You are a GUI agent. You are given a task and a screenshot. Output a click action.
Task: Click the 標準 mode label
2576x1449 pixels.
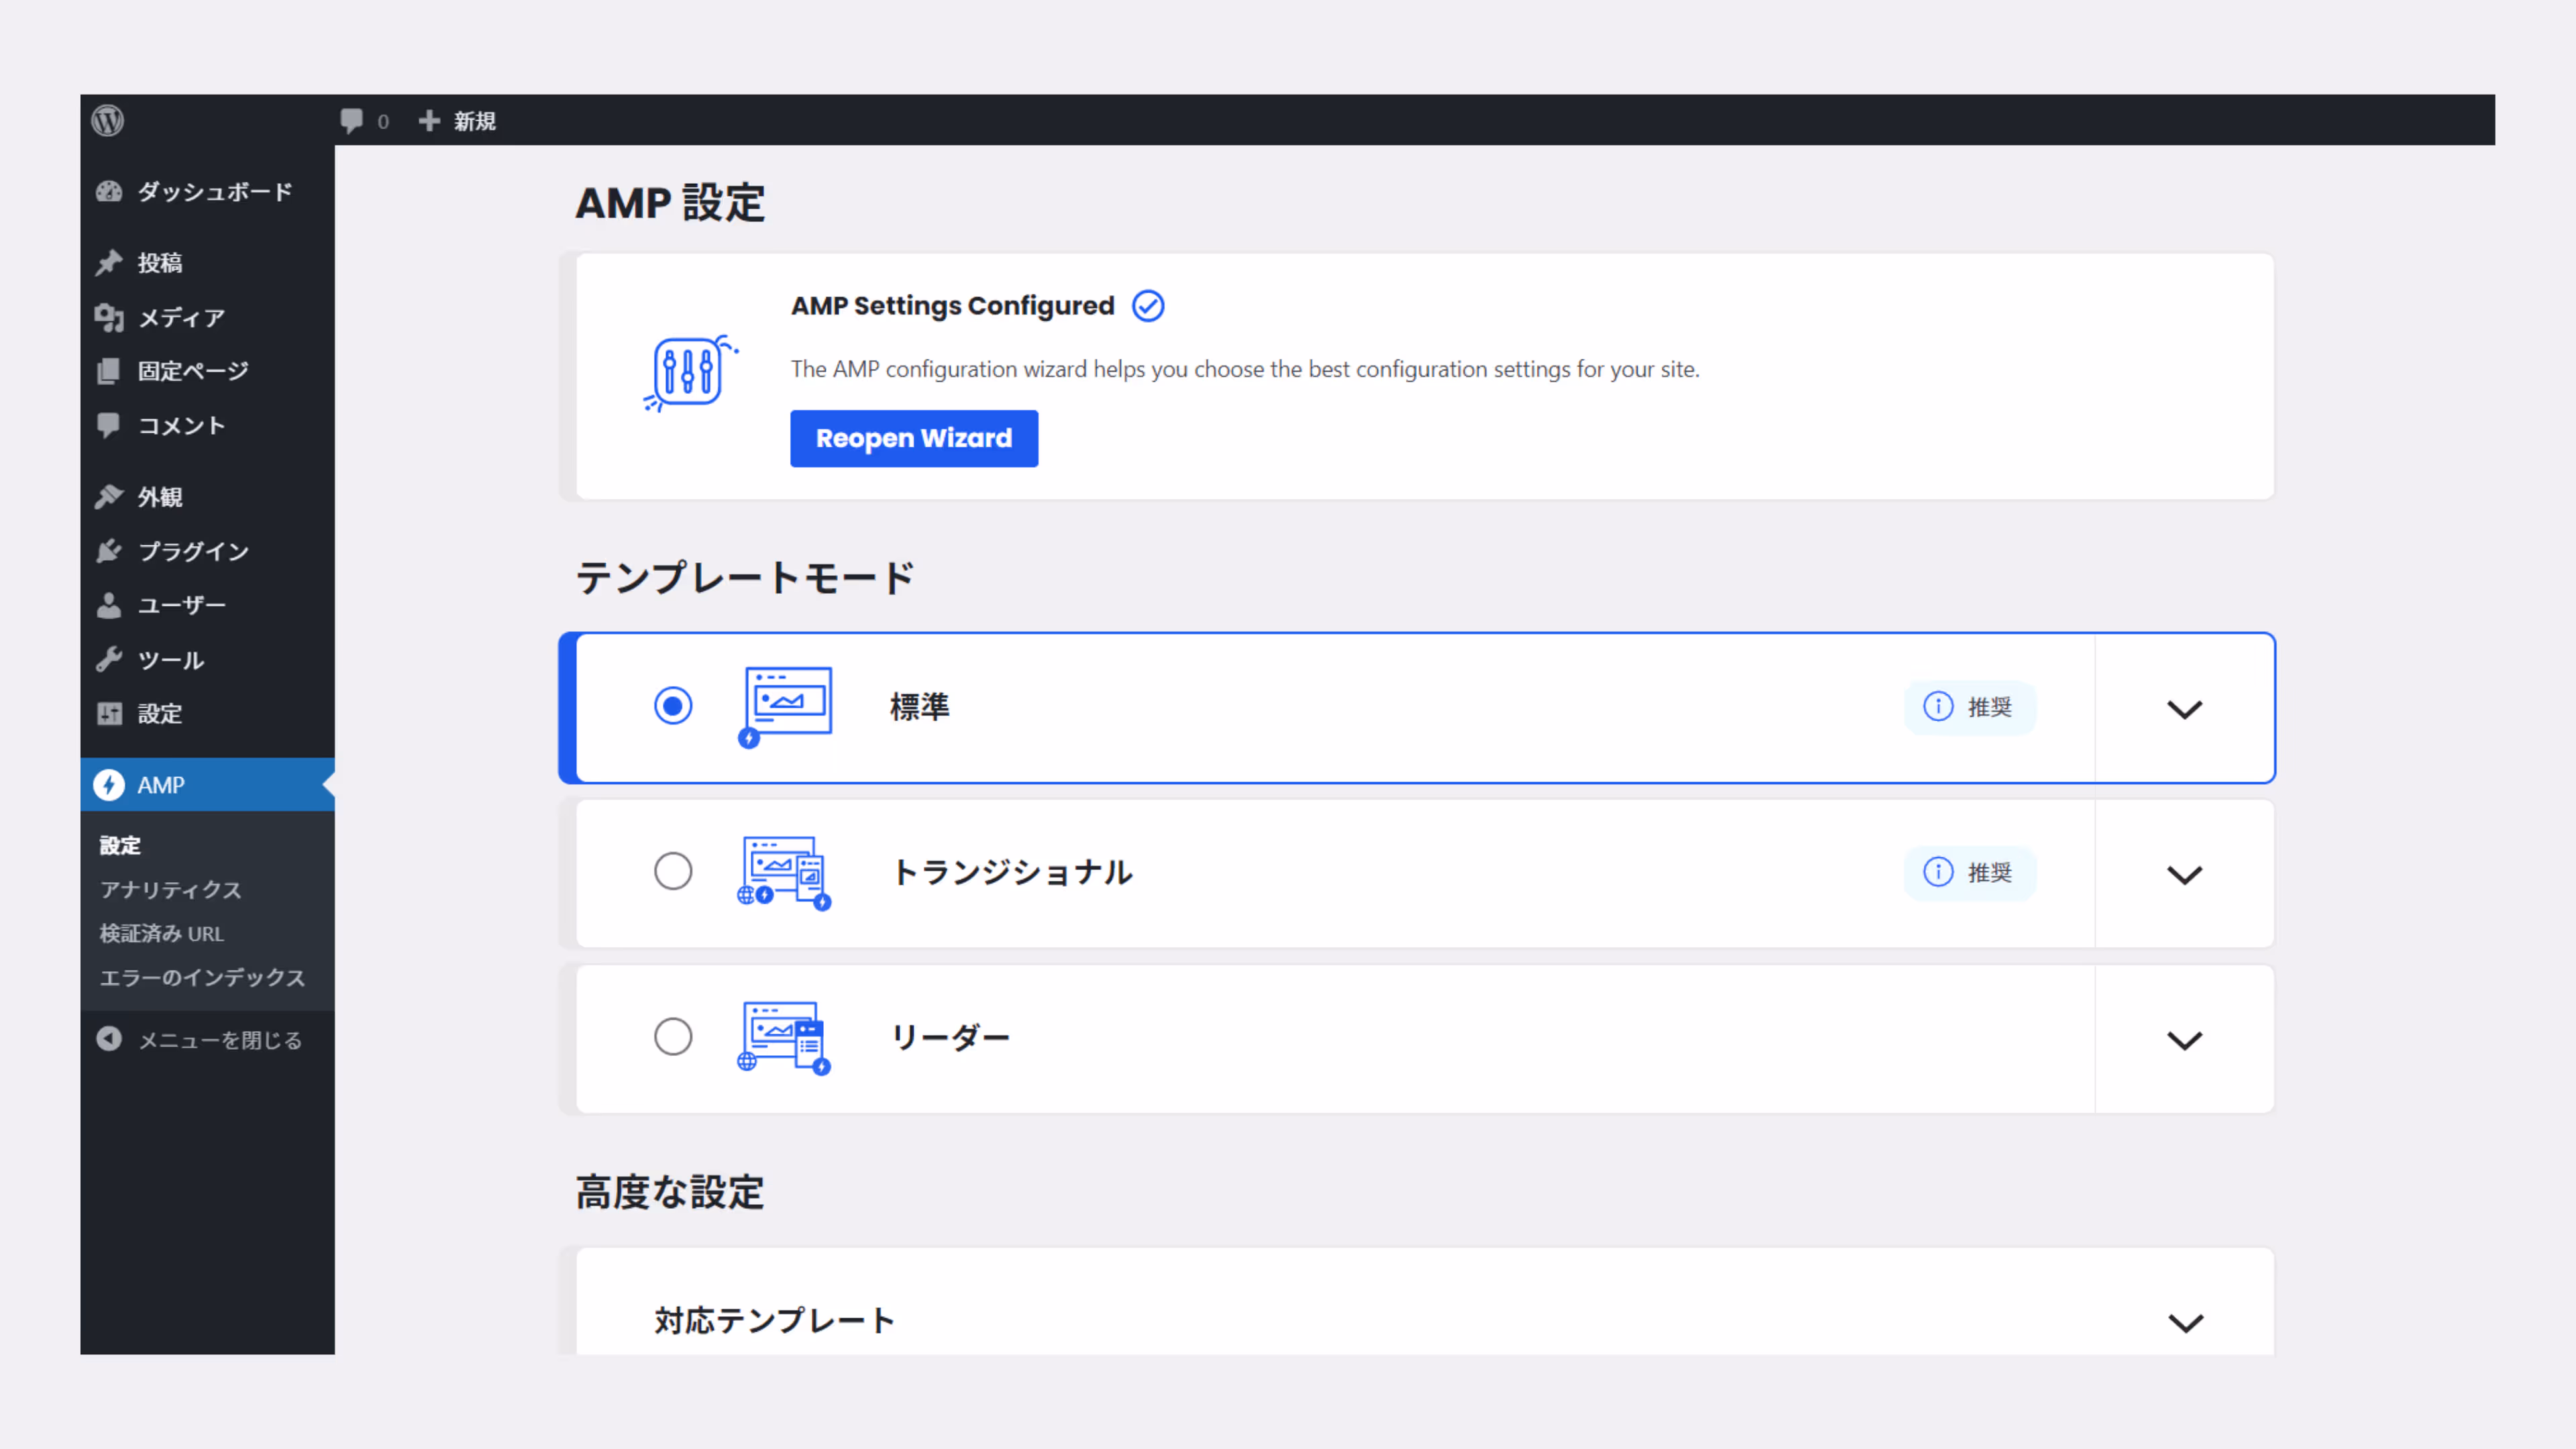click(920, 707)
